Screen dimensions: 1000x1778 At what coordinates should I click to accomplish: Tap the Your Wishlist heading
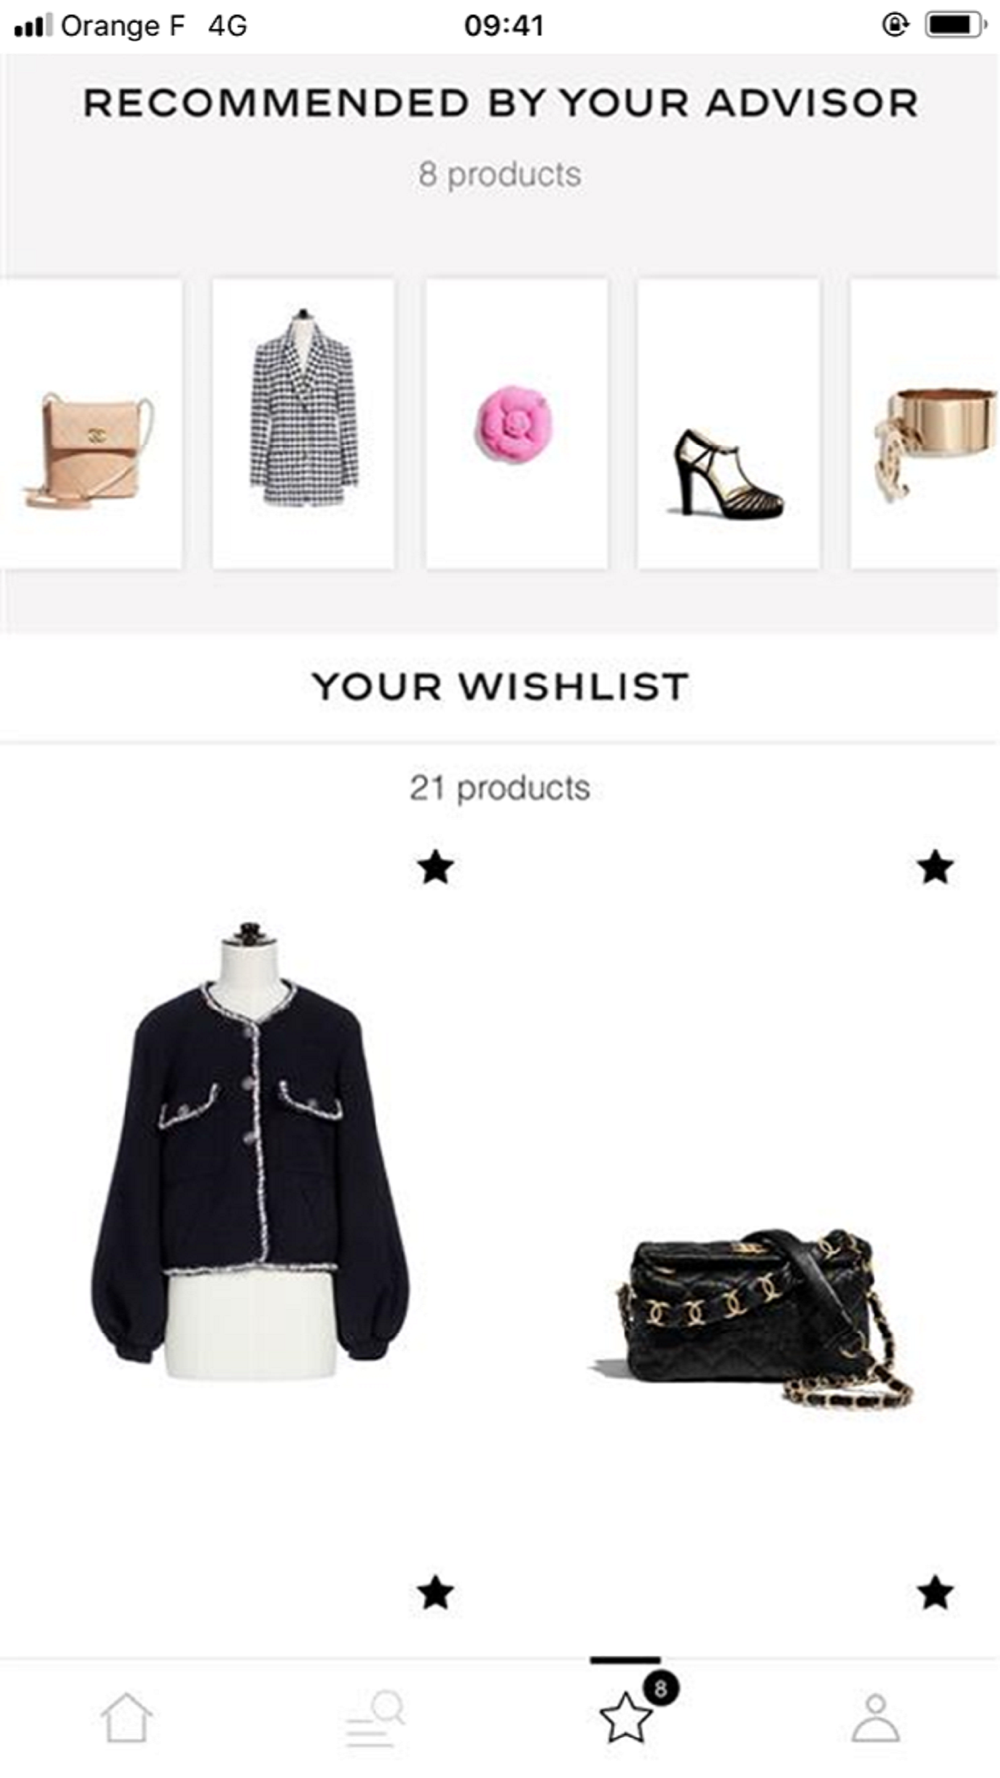click(500, 687)
